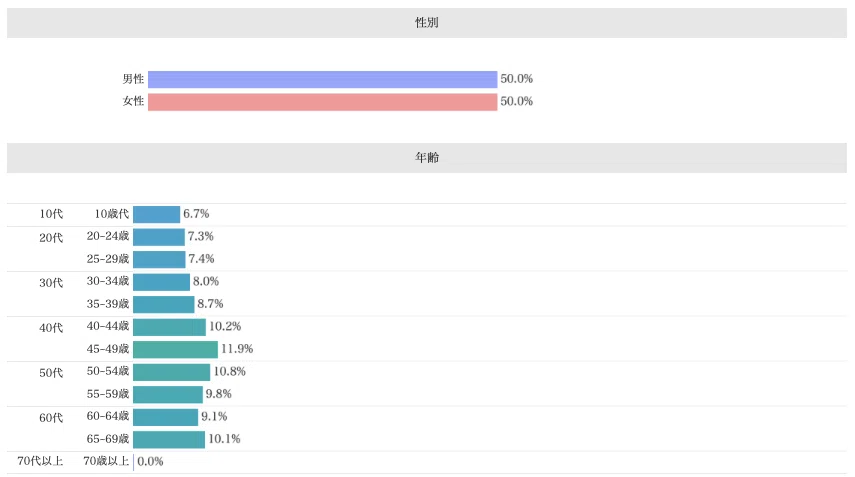The height and width of the screenshot is (477, 855).
Task: Click the 10歳代 6.7% bar
Action: 156,214
